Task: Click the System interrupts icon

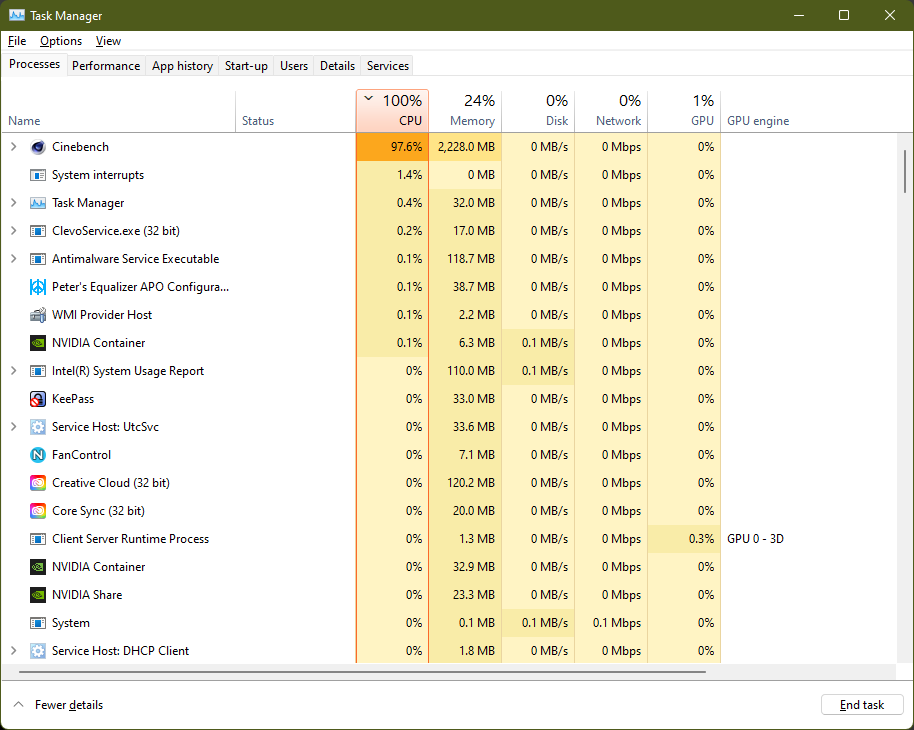Action: (38, 175)
